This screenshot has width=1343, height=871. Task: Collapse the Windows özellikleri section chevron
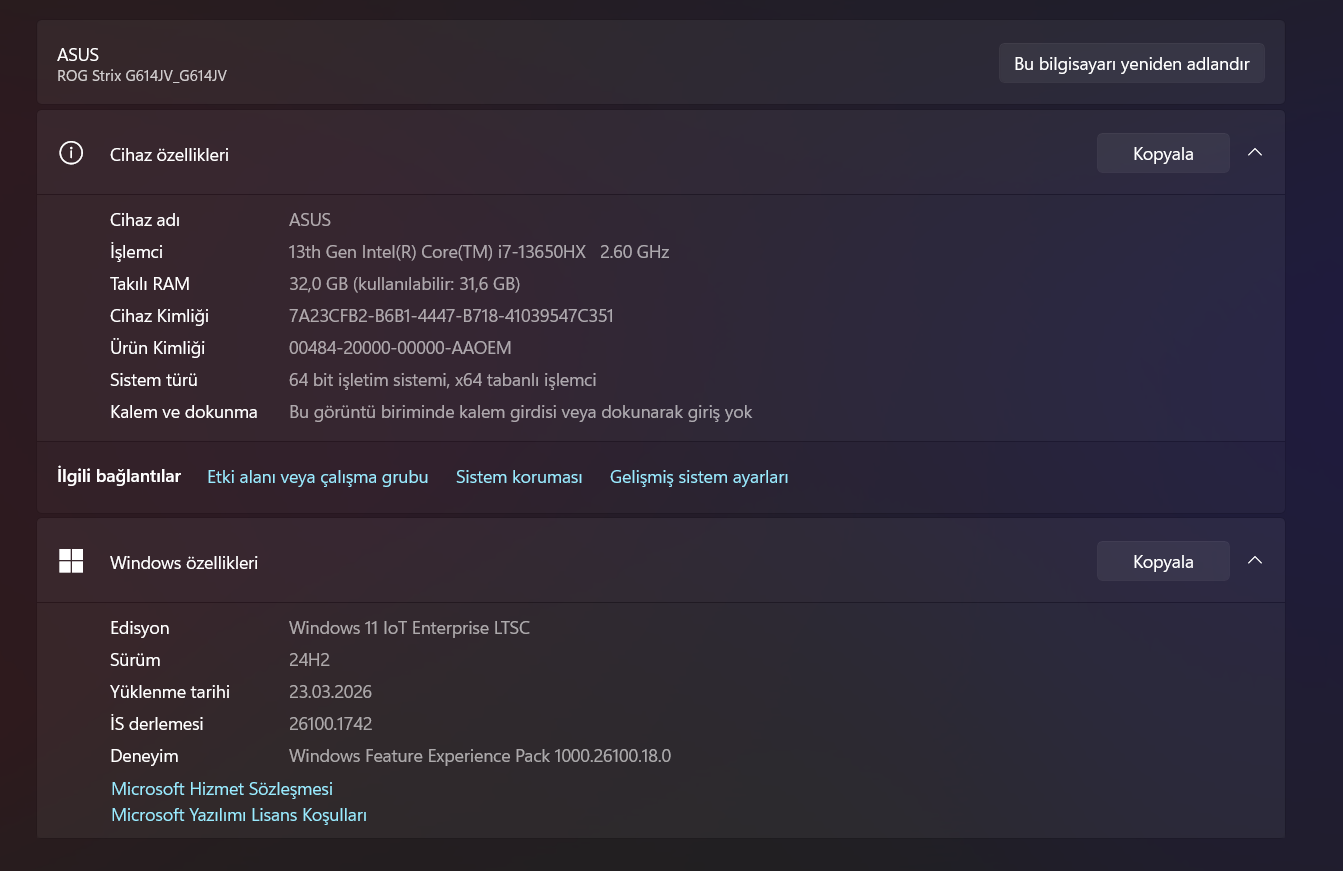pos(1255,561)
